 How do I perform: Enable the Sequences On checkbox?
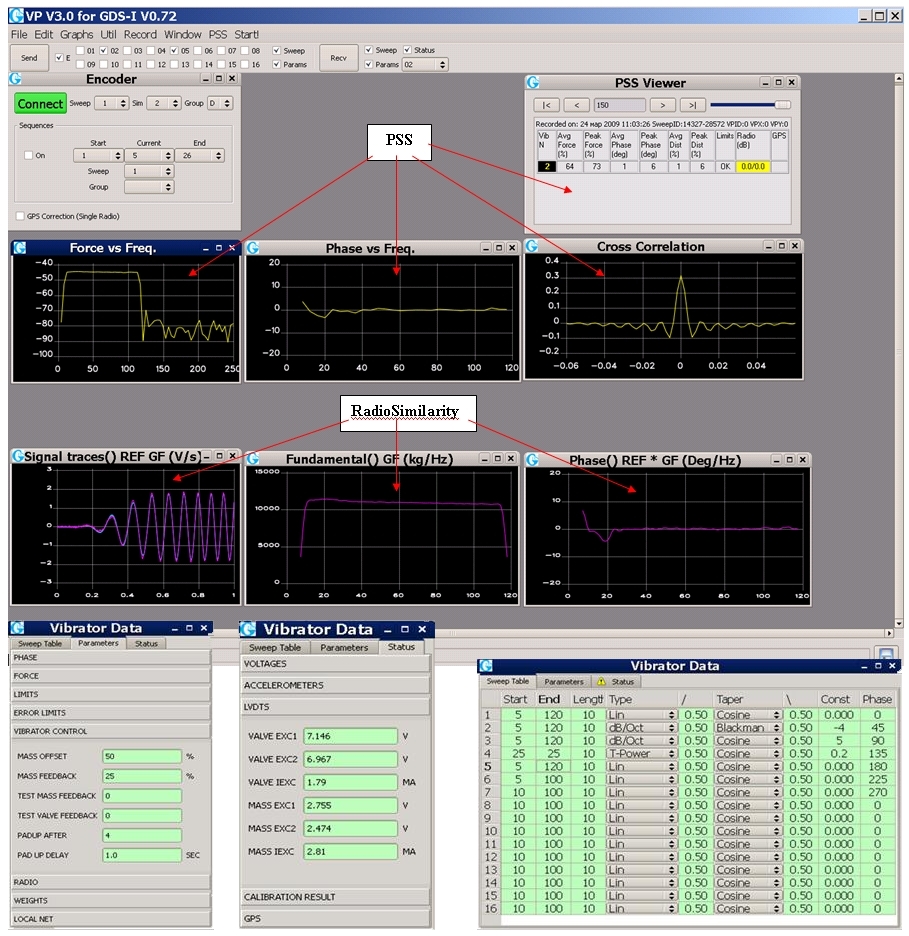[28, 155]
